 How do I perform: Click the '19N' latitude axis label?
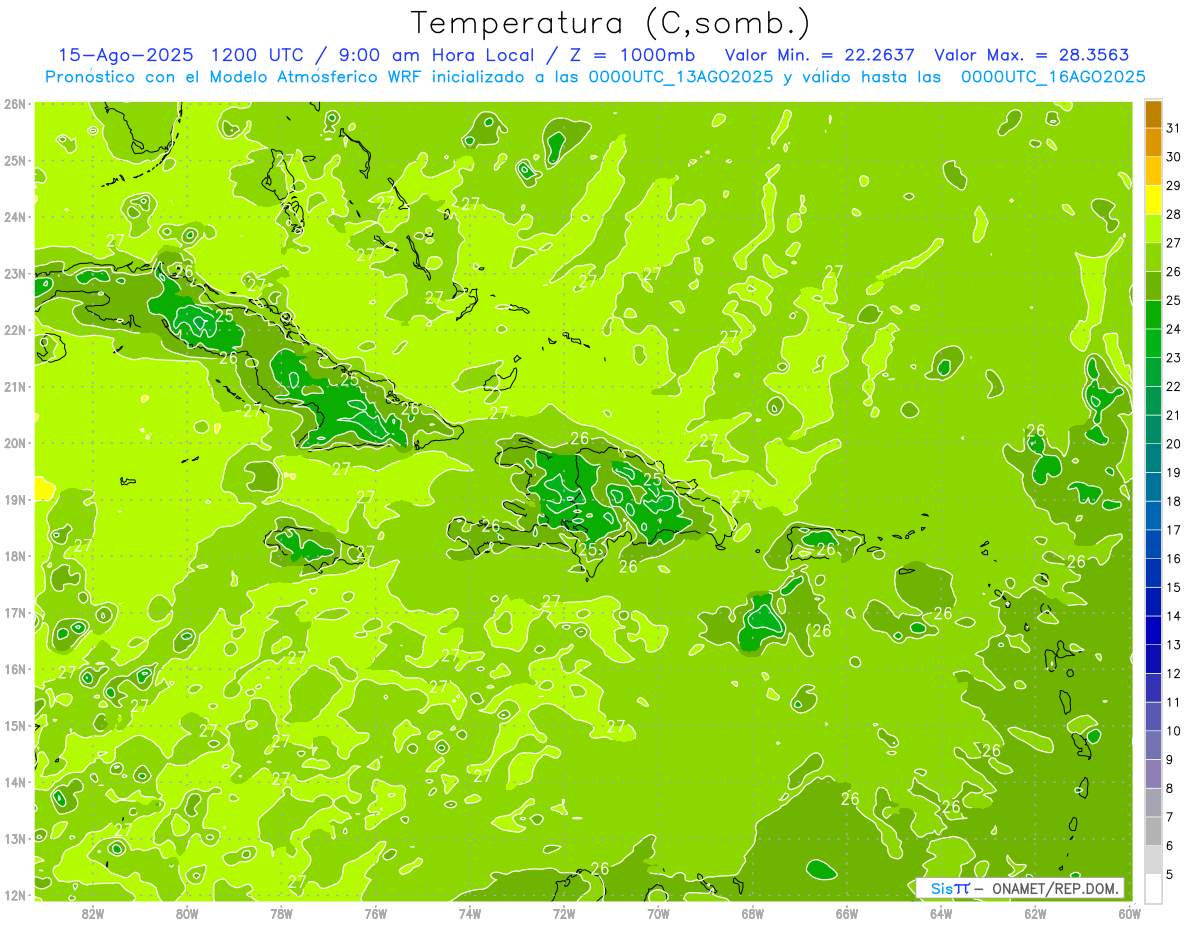coord(14,499)
